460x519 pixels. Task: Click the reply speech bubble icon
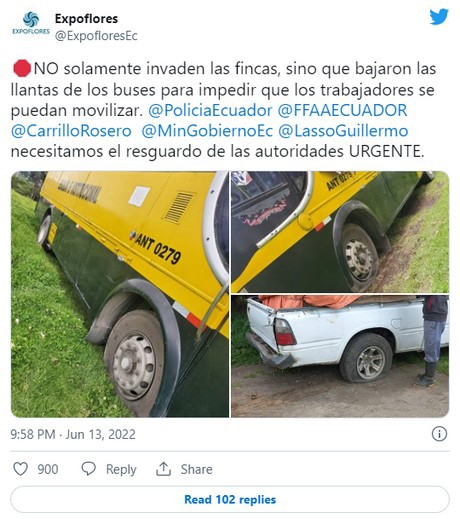pyautogui.click(x=88, y=469)
